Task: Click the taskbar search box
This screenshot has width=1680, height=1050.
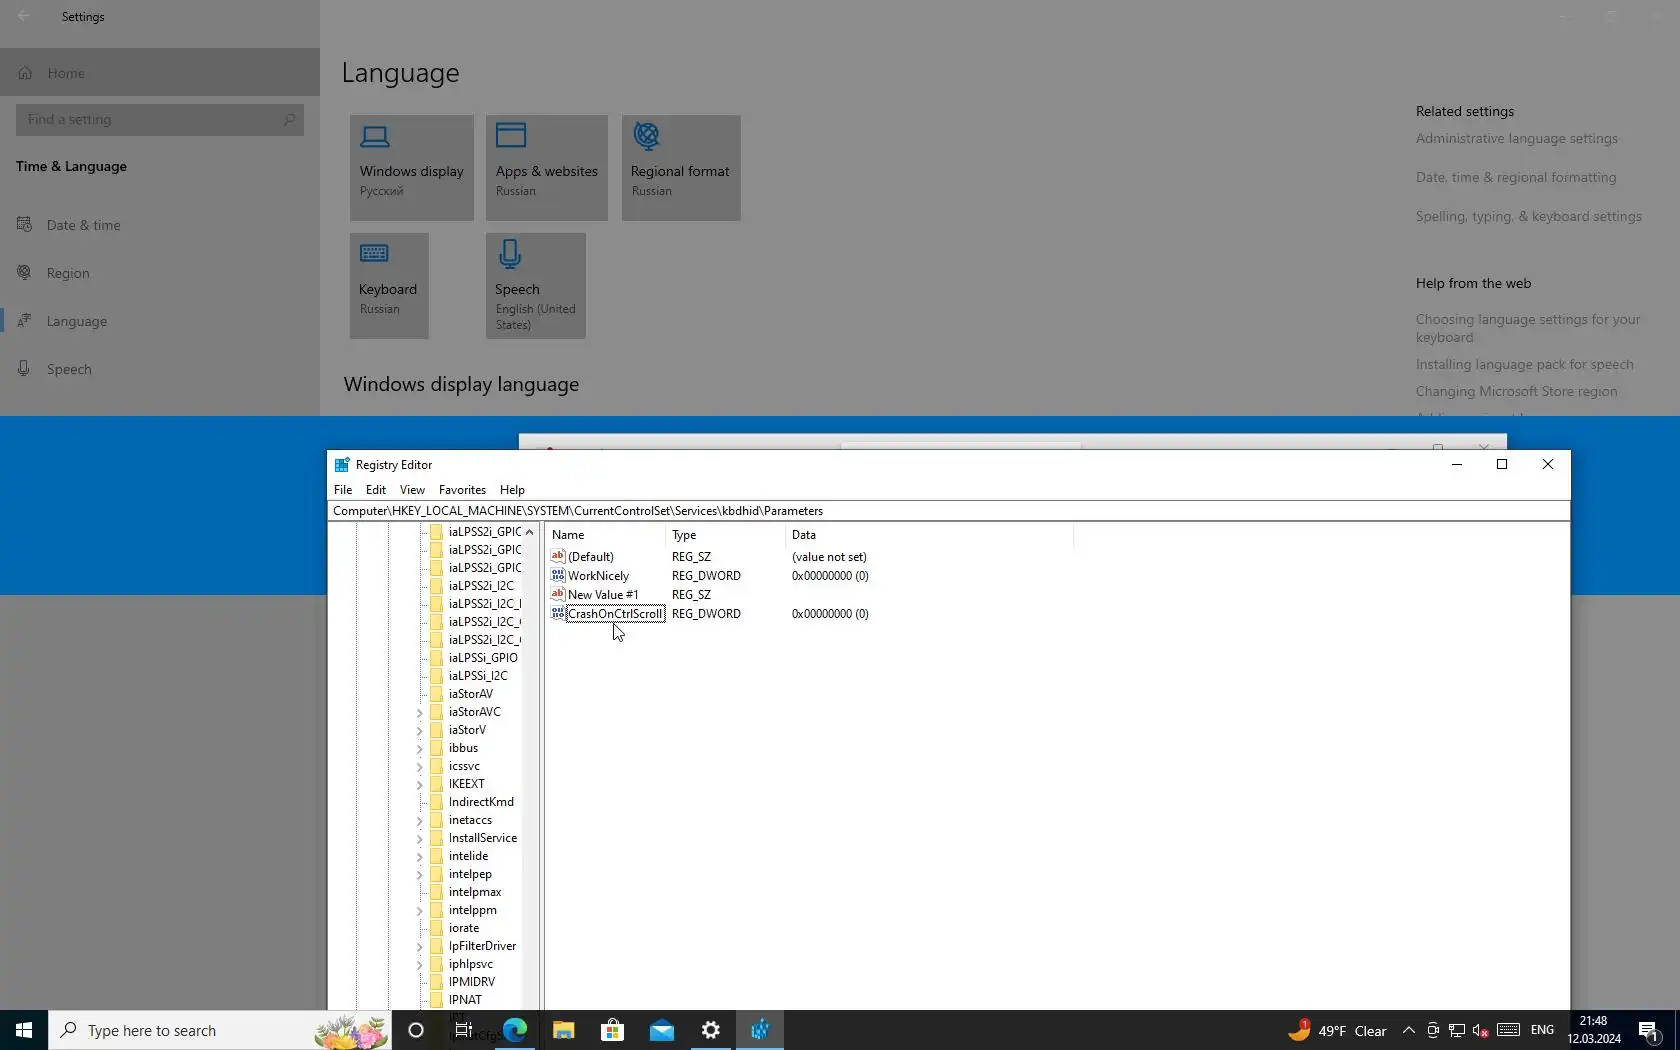Action: click(x=220, y=1030)
